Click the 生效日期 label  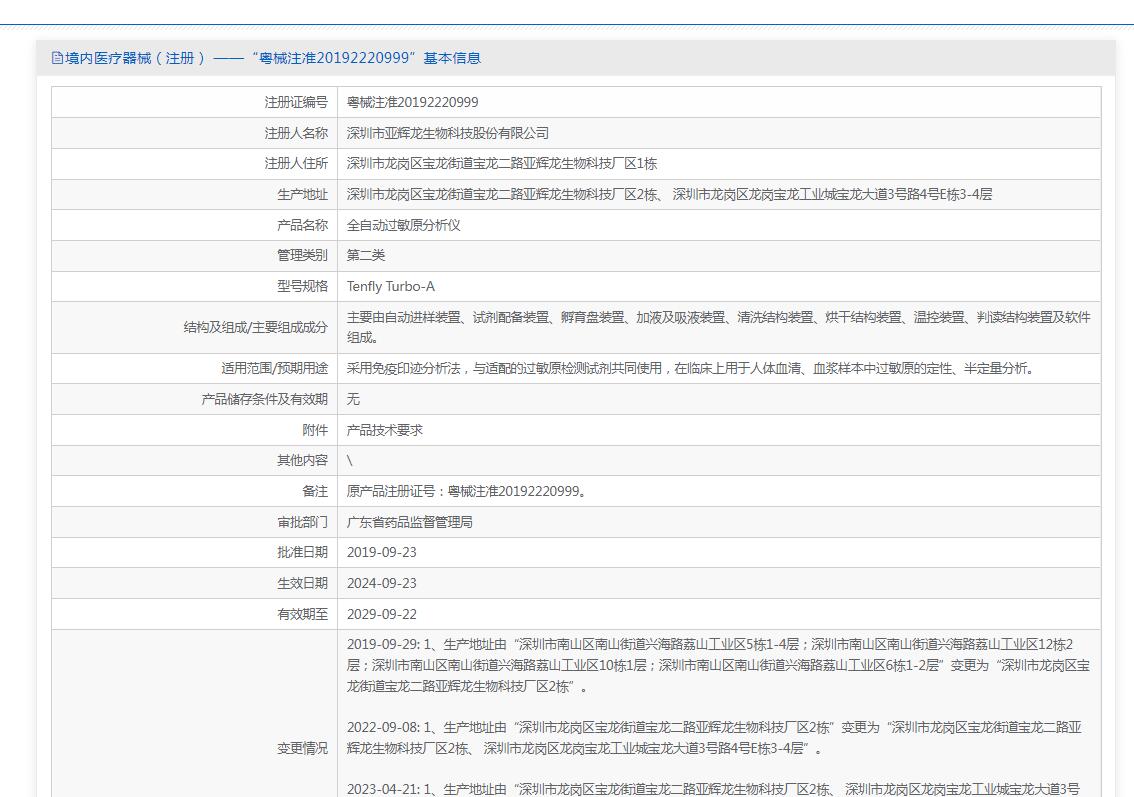(302, 583)
